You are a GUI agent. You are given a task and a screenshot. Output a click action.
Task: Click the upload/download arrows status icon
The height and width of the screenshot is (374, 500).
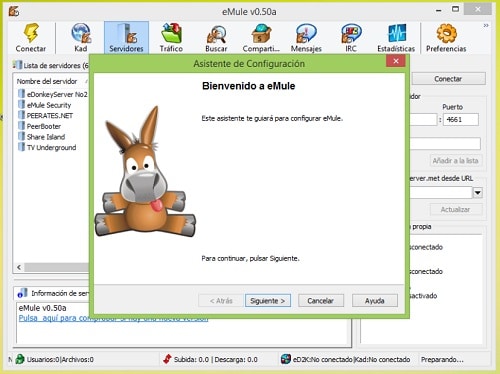[167, 359]
